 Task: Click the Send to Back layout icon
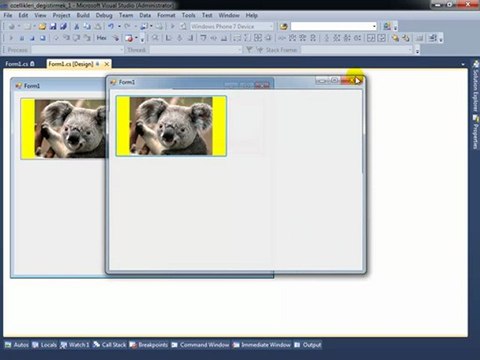pyautogui.click(x=406, y=38)
